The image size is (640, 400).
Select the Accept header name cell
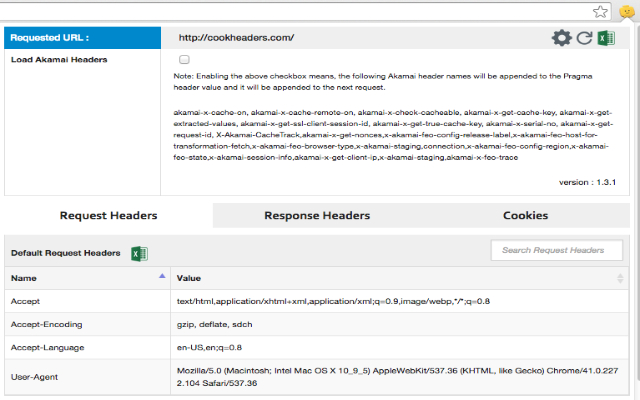(87, 301)
